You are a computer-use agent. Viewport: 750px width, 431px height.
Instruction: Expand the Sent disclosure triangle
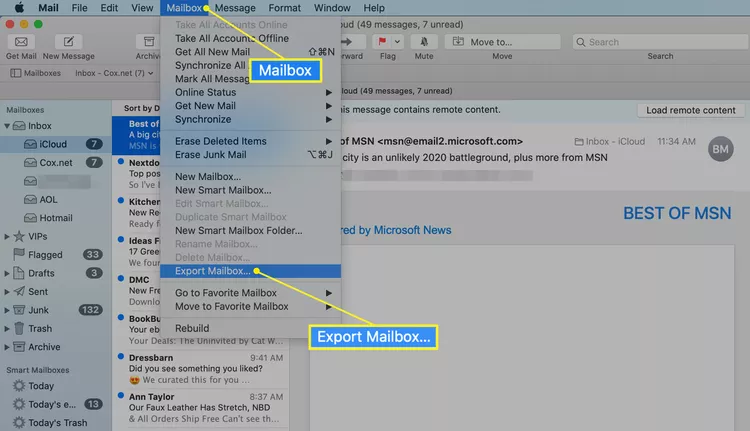[x=7, y=292]
